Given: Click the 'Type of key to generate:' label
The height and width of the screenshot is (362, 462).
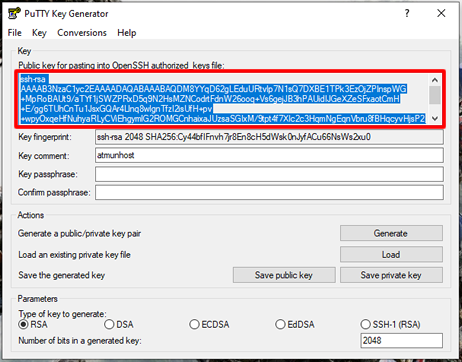Looking at the screenshot, I should (62, 314).
